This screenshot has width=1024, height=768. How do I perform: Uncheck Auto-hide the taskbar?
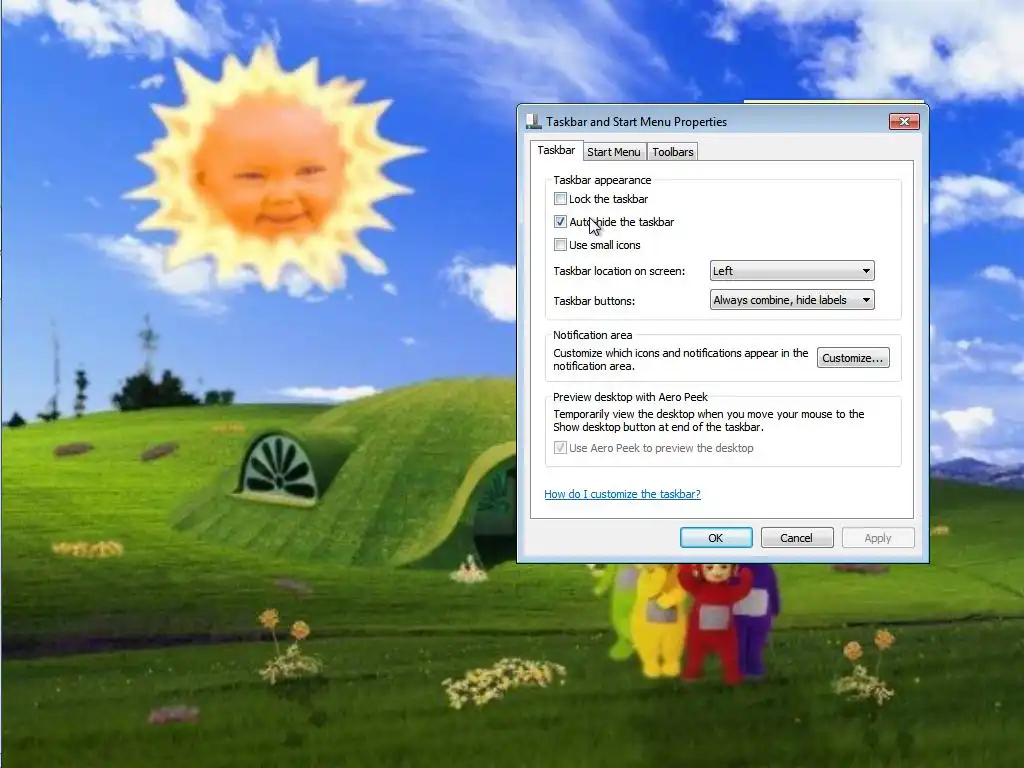click(x=560, y=221)
